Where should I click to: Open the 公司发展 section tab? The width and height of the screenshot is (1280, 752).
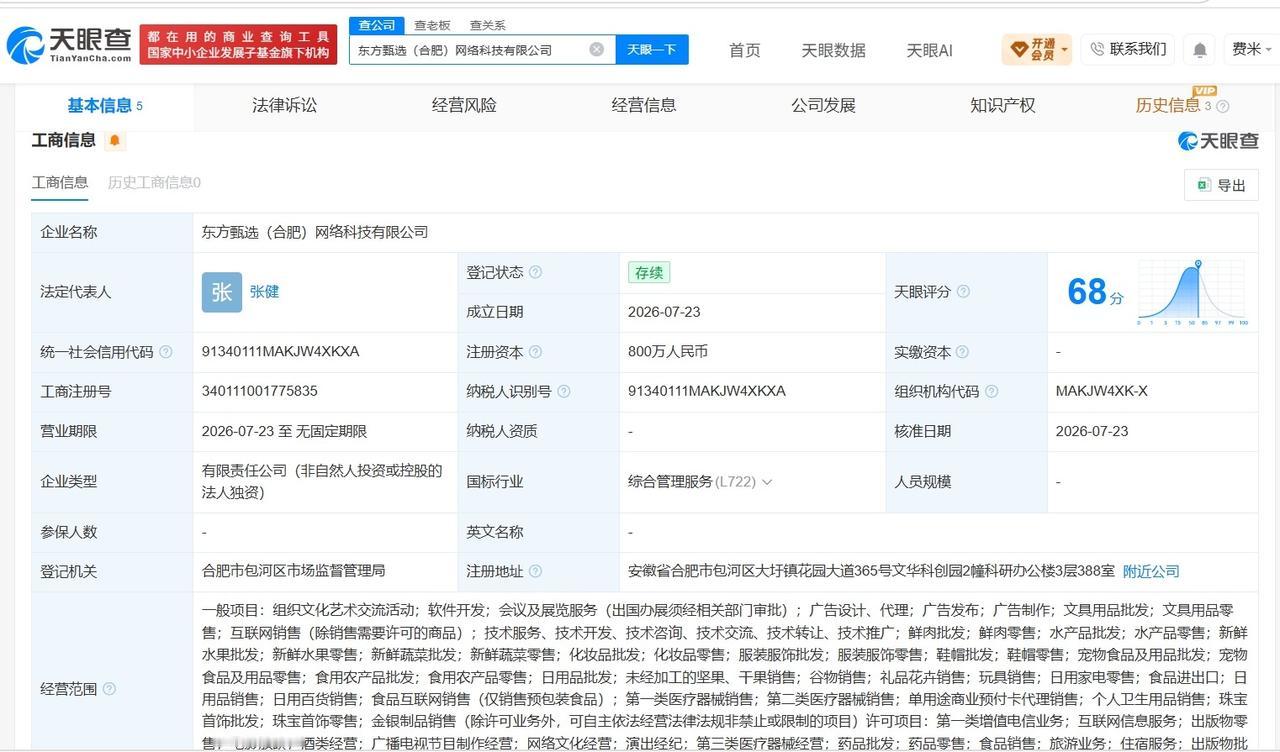tap(823, 105)
